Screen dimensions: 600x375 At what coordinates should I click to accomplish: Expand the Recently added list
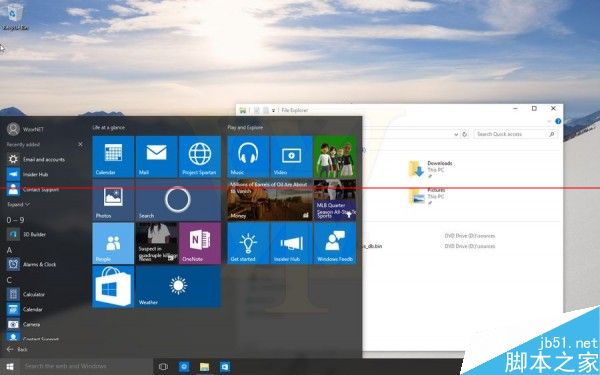(18, 204)
